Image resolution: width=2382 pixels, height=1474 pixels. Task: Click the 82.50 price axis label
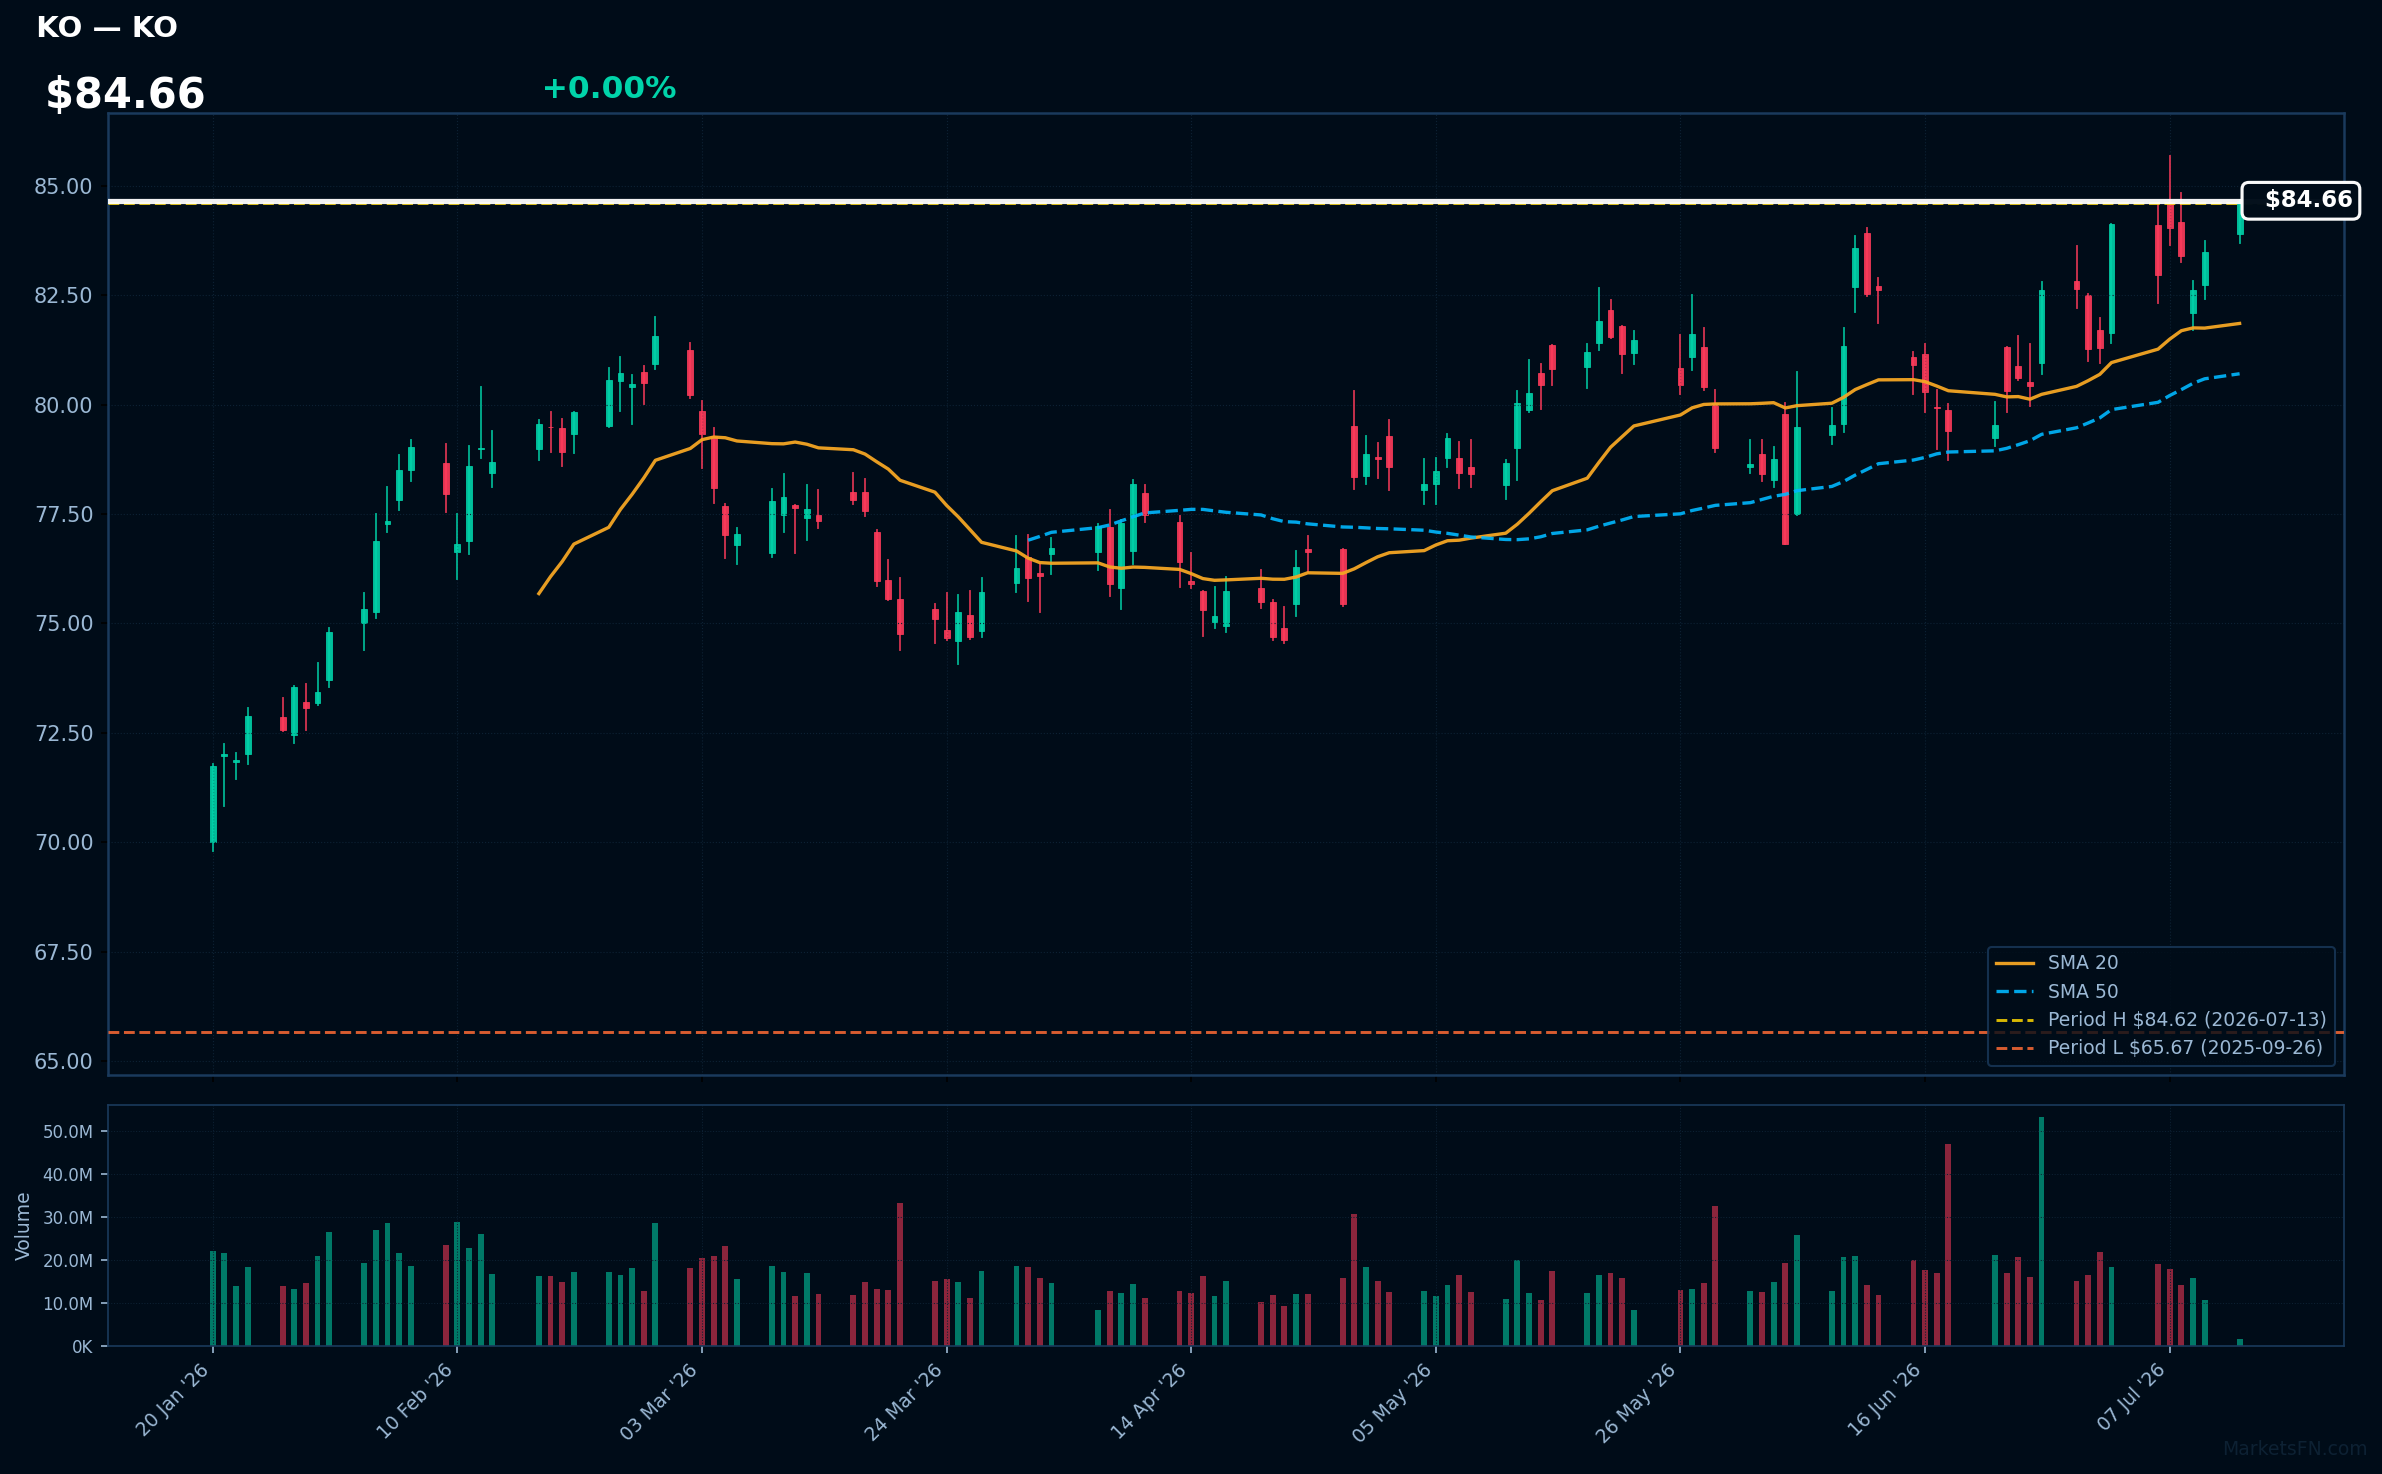[63, 296]
